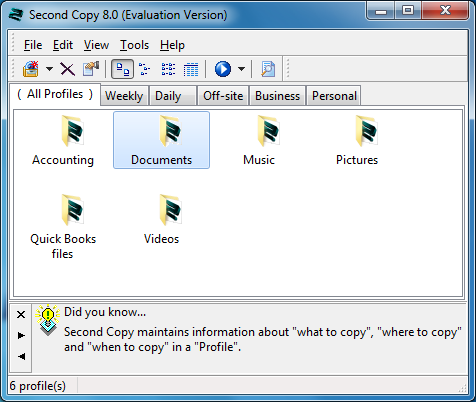Switch to details view mode
476x402 pixels.
tap(191, 69)
